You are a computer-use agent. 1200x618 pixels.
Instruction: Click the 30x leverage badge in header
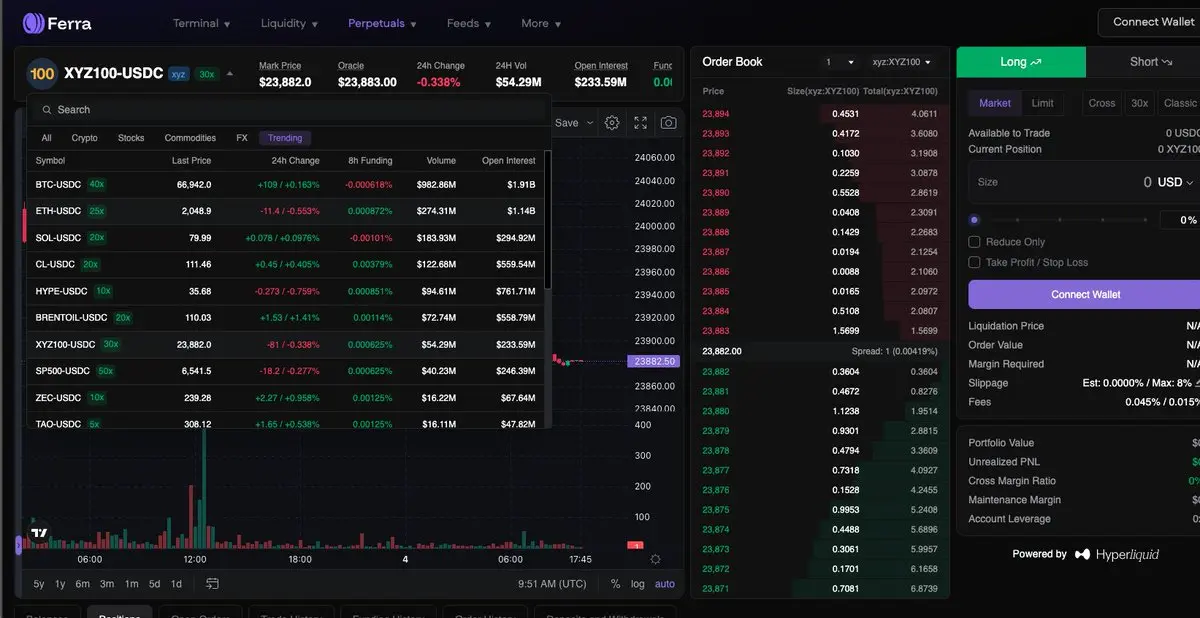point(205,74)
